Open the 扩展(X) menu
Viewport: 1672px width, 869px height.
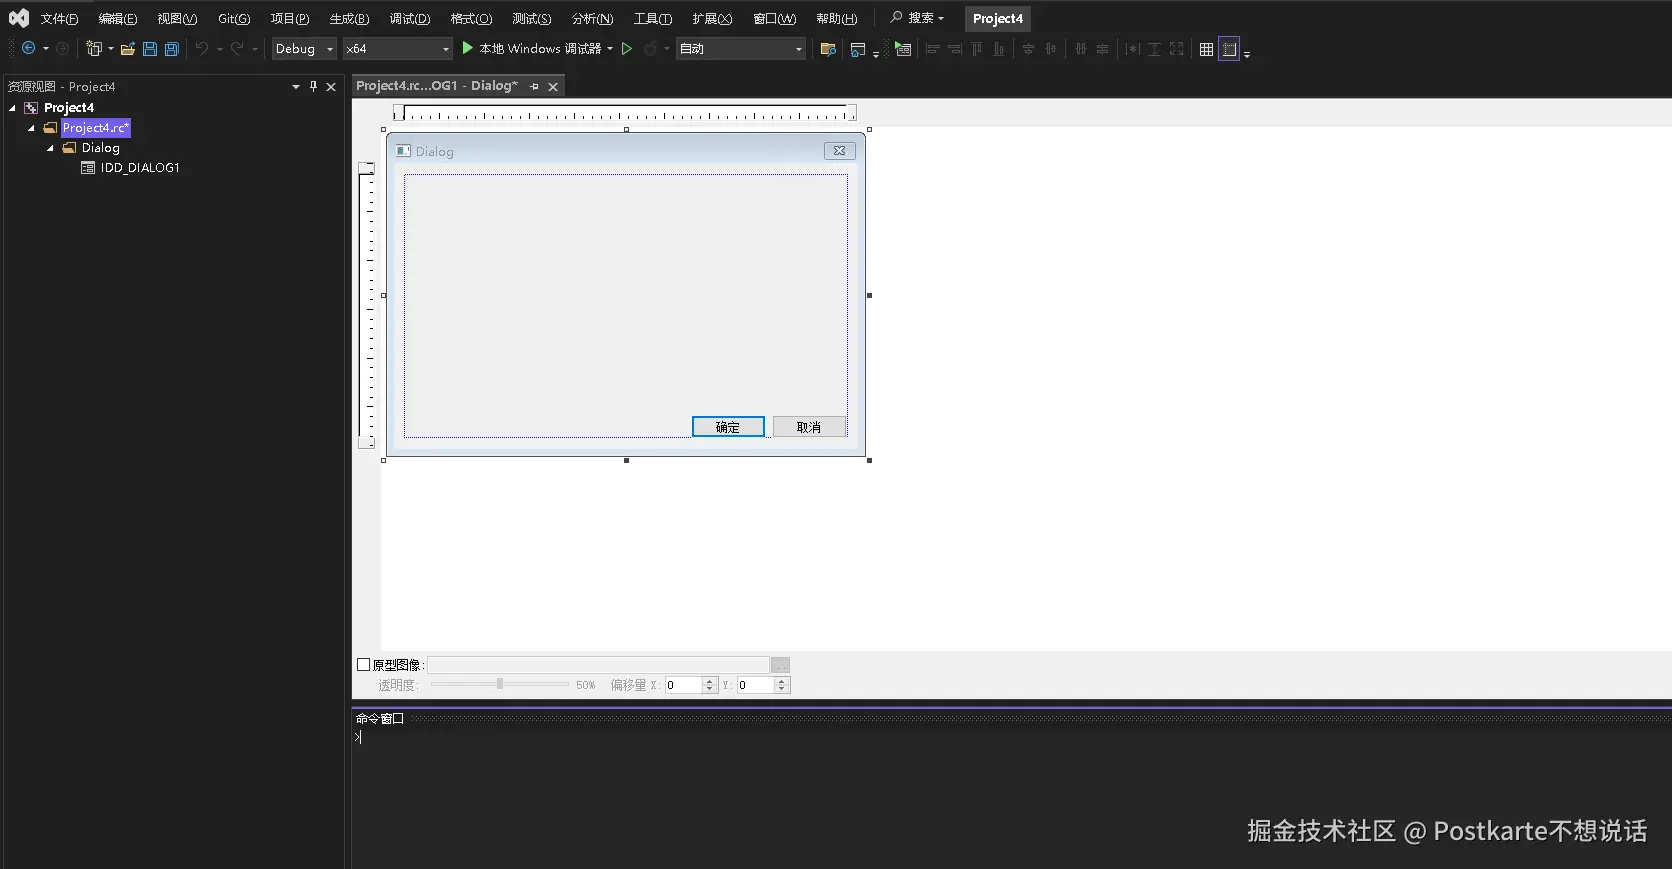click(713, 19)
